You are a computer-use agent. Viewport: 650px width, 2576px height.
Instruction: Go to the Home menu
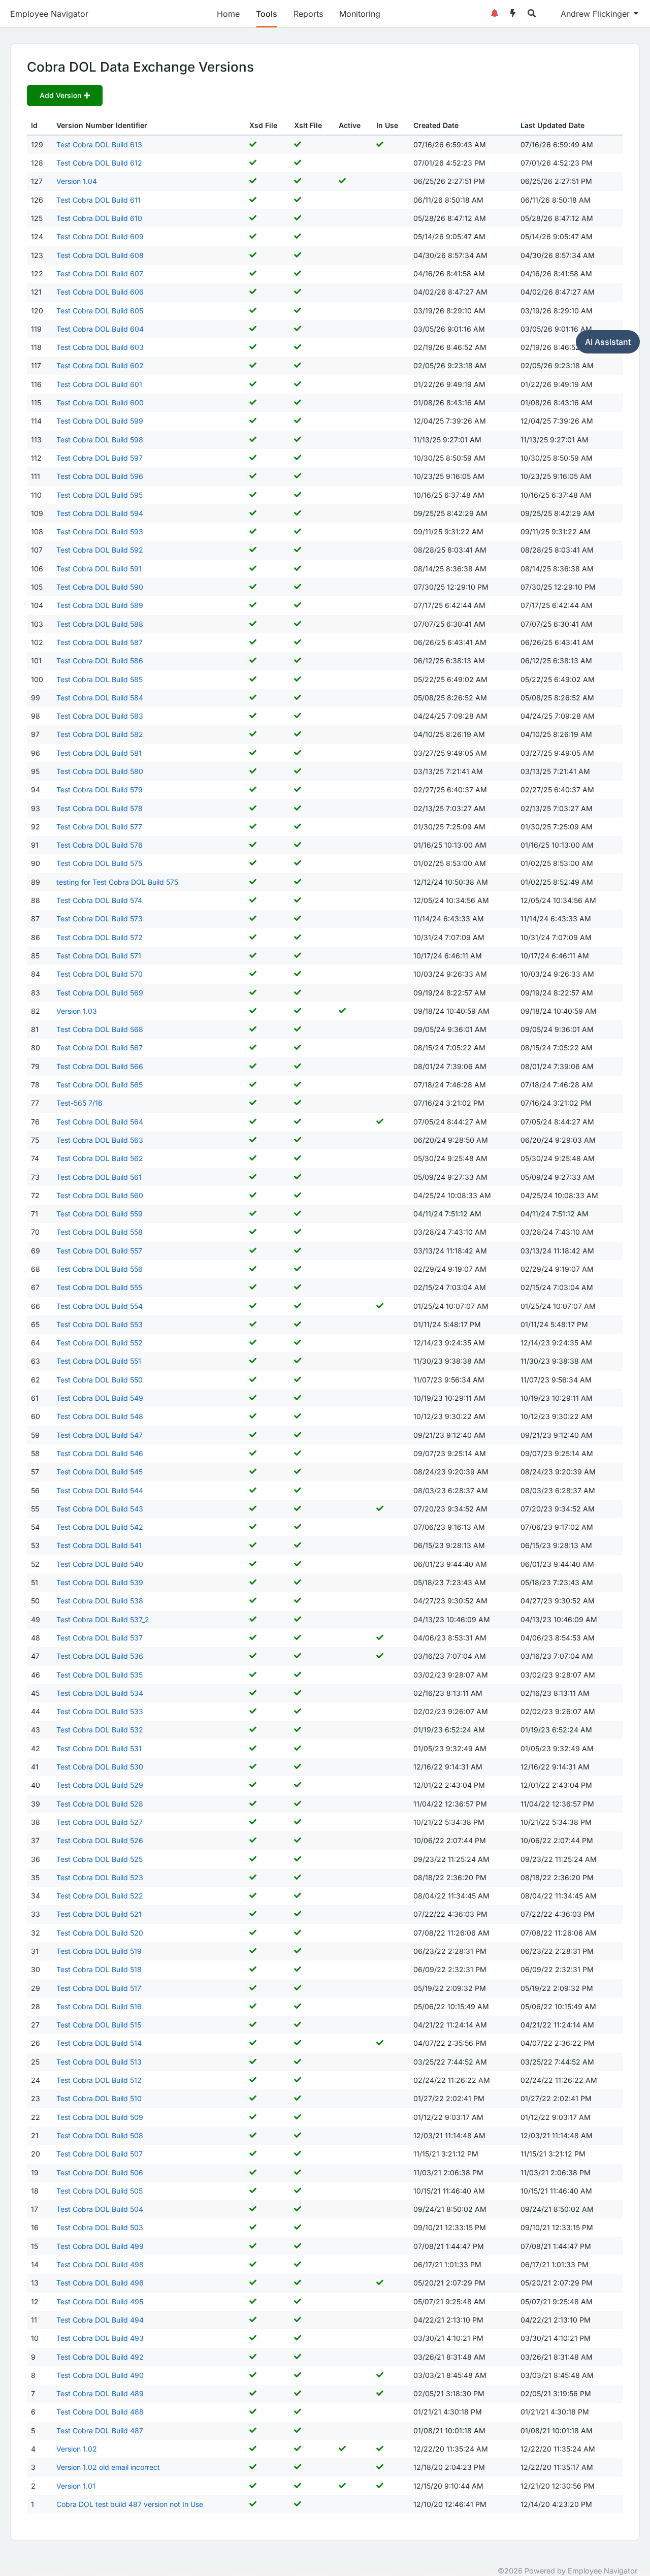(228, 14)
